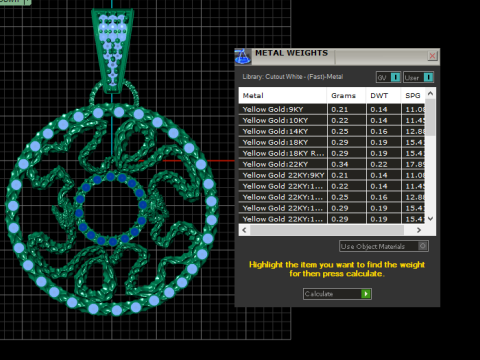This screenshot has width=480, height=360.
Task: Sort table by Grams column header
Action: pos(346,96)
